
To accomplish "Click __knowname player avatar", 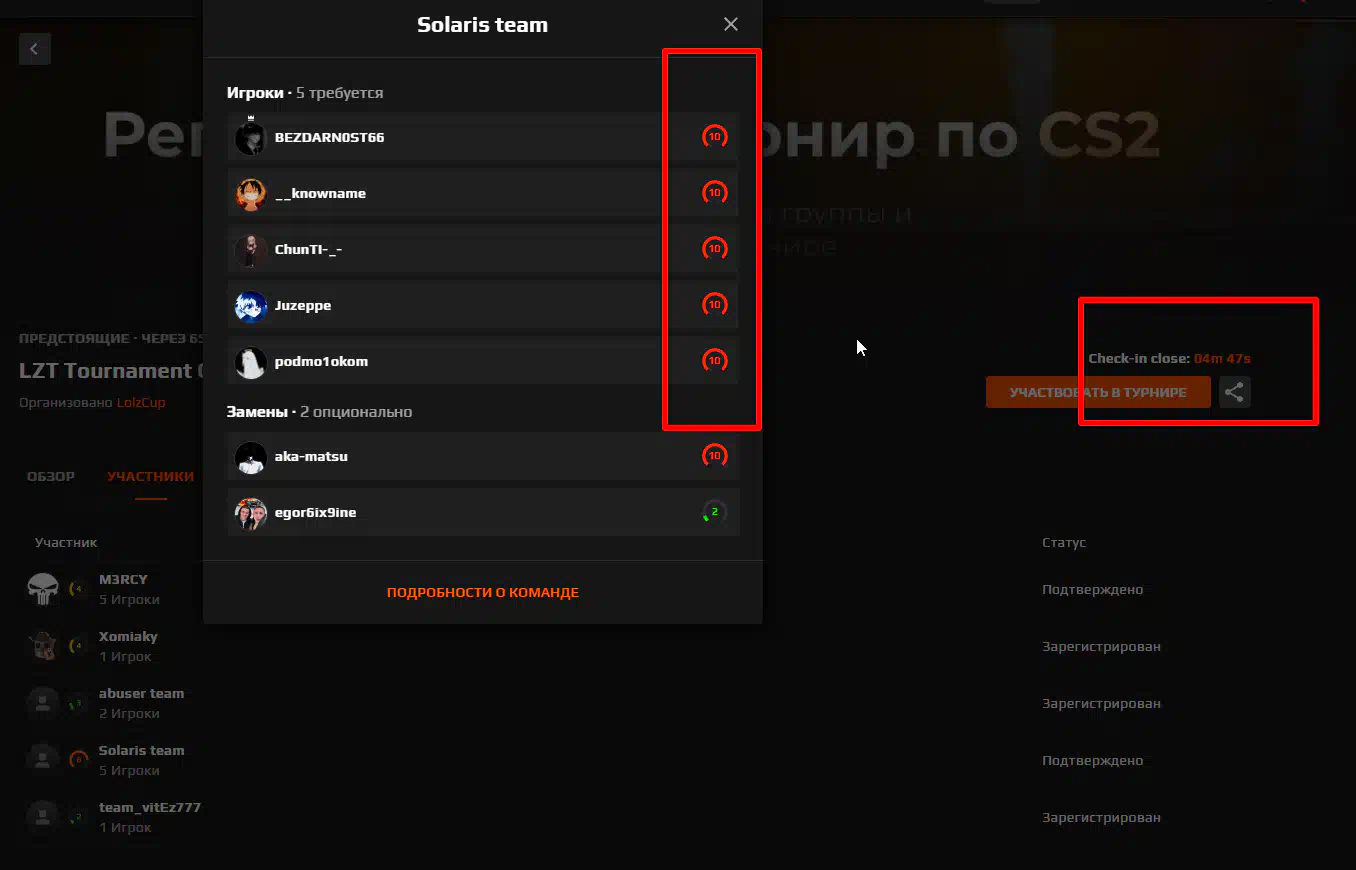I will (251, 193).
